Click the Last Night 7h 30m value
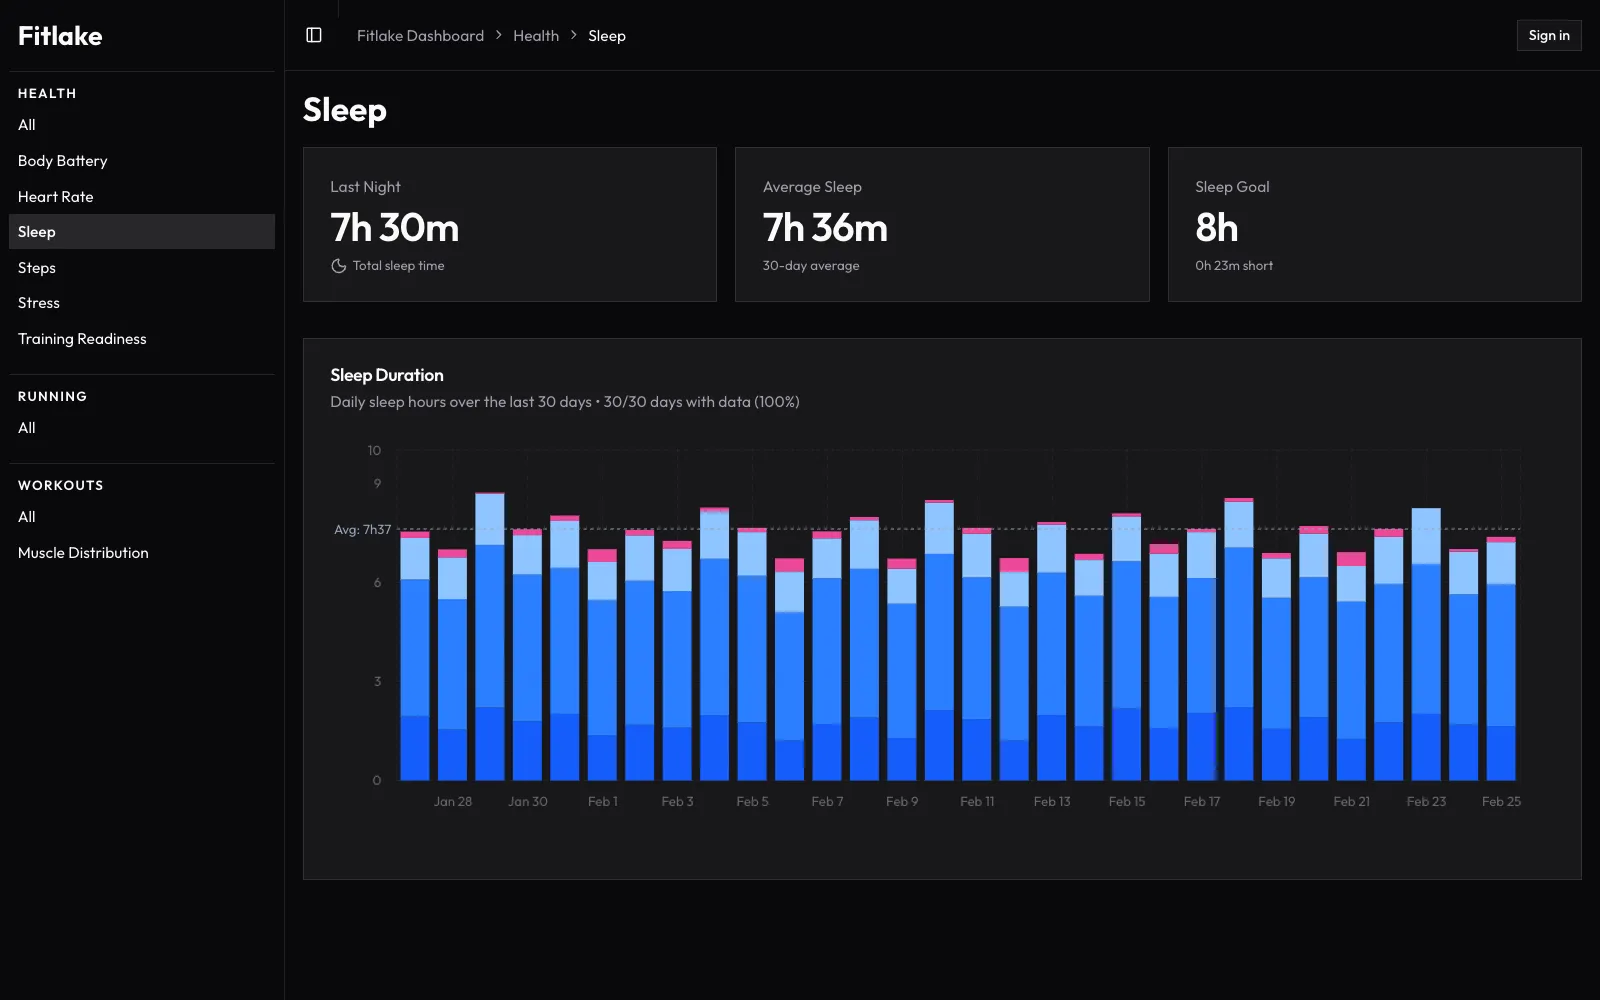Image resolution: width=1600 pixels, height=1000 pixels. (x=395, y=228)
